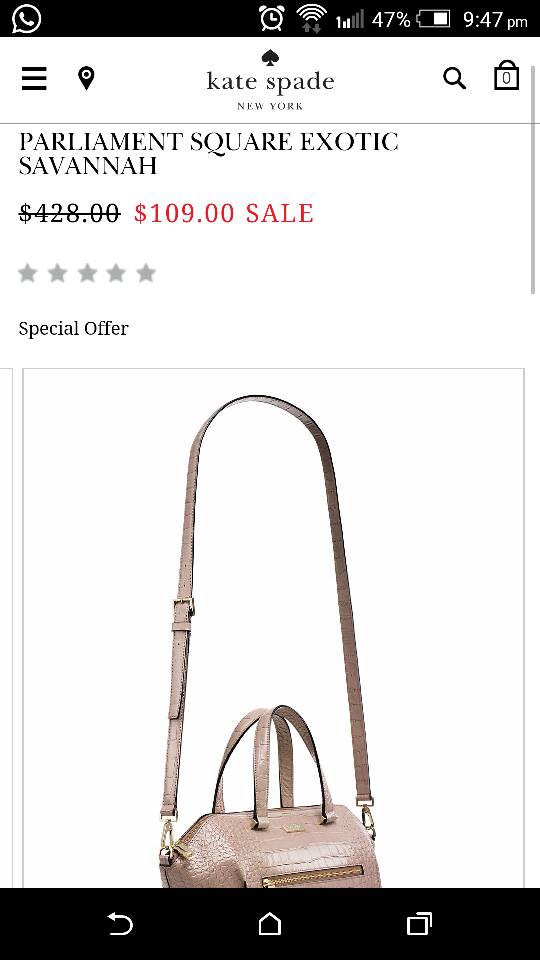Open WhatsApp notification in status bar
The width and height of the screenshot is (540, 960).
26,18
